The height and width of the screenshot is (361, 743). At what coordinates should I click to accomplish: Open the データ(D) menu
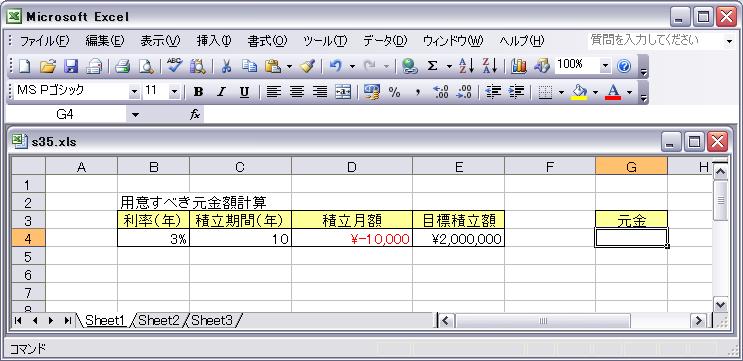[x=385, y=41]
